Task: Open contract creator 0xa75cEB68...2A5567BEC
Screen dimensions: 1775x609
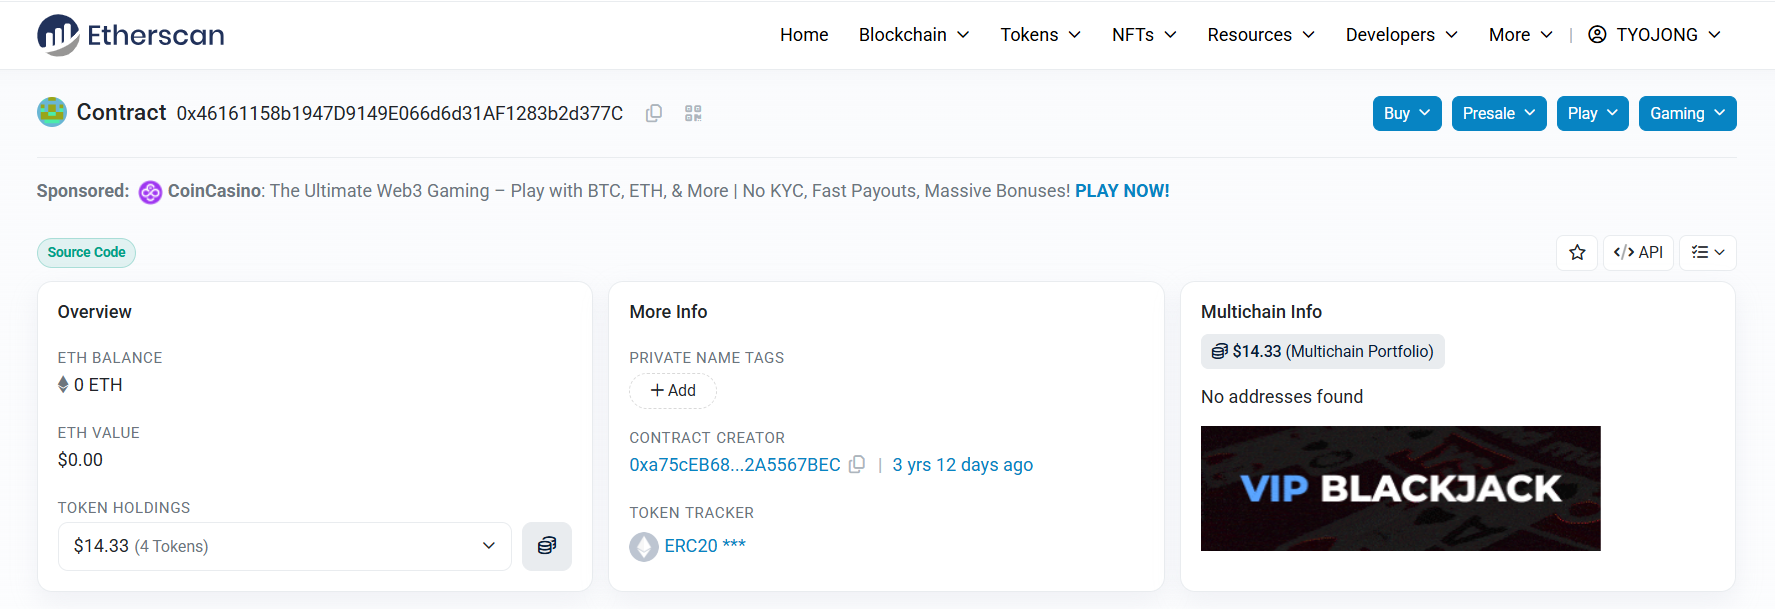Action: (735, 465)
